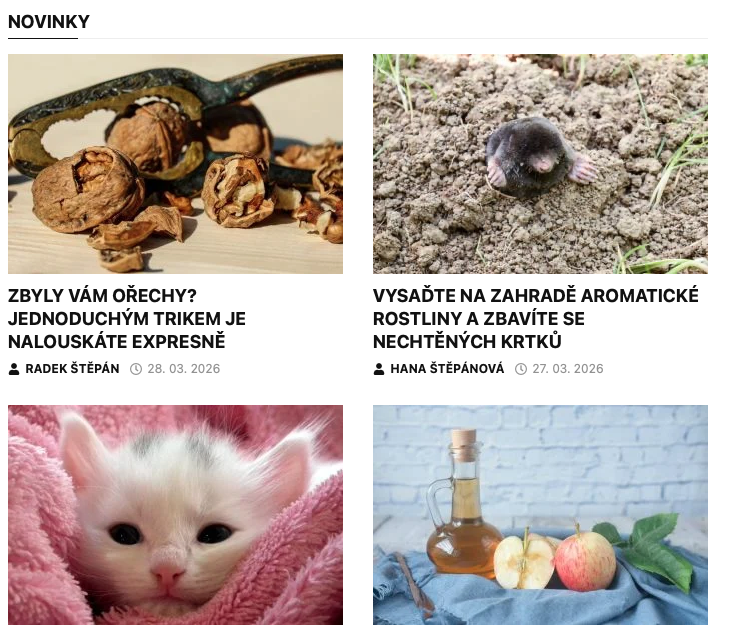This screenshot has width=734, height=633.
Task: Select the date 28. 03. 2026
Action: 184,369
